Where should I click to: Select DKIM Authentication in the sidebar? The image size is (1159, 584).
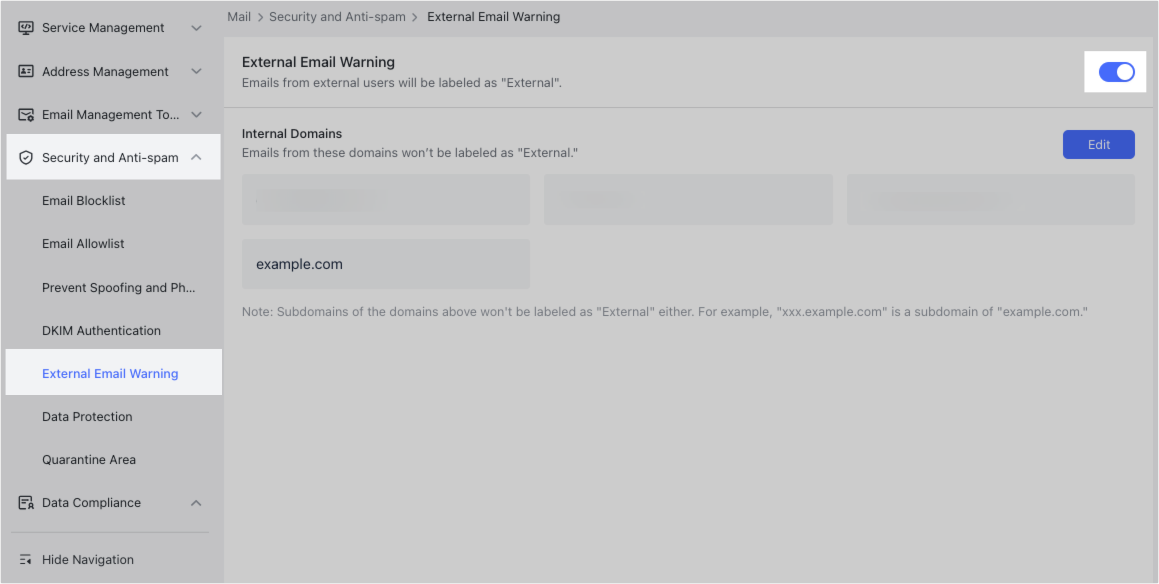pos(101,330)
